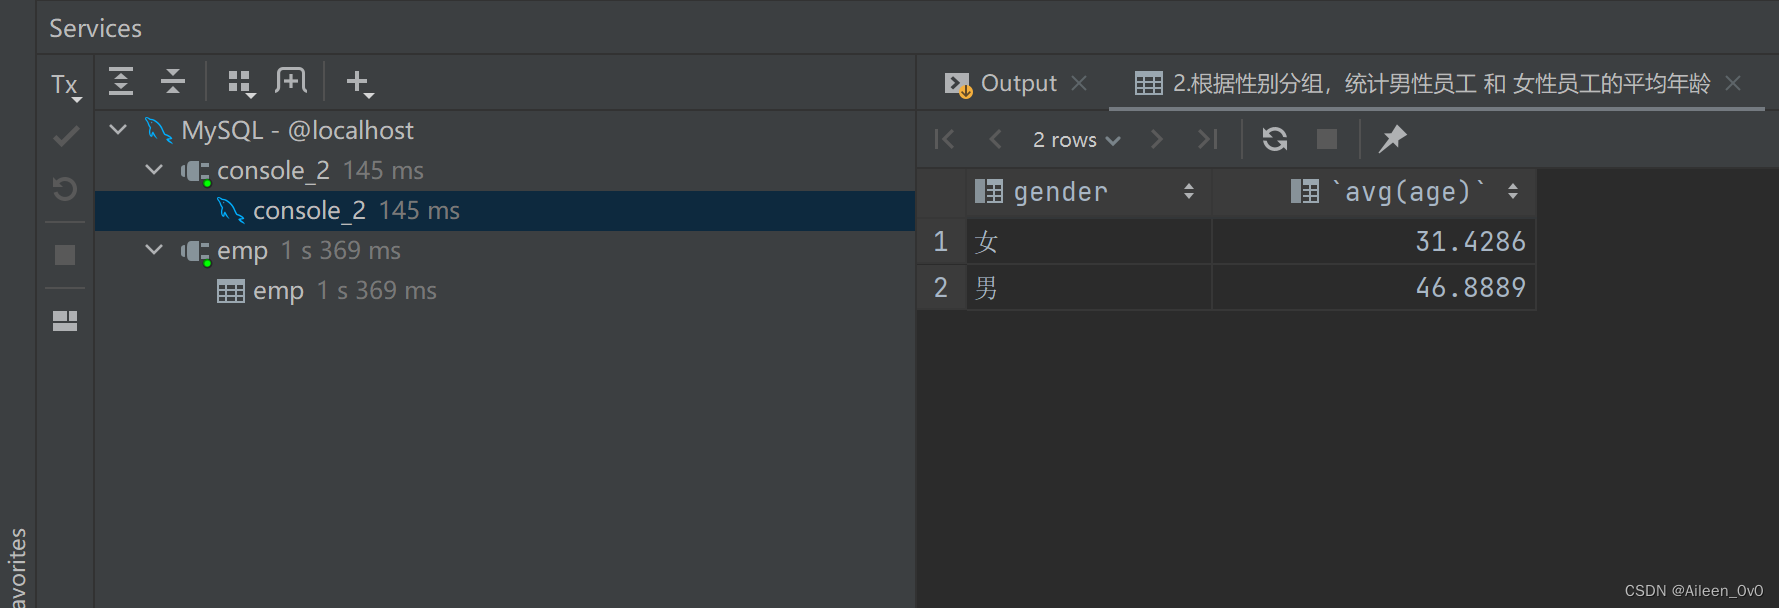Click the Open in New Tab icon
This screenshot has width=1779, height=608.
pyautogui.click(x=291, y=82)
